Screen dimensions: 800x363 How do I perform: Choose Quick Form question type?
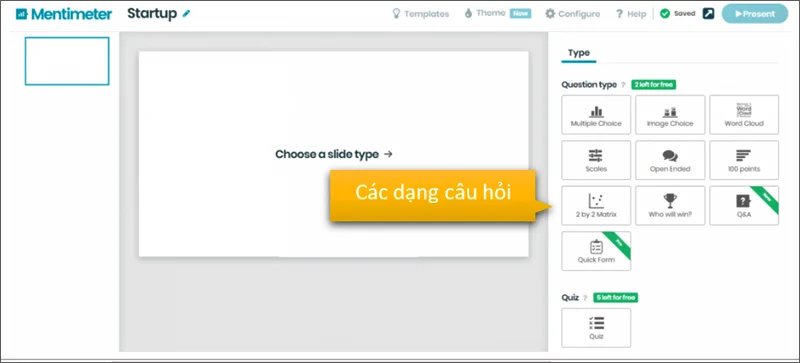click(x=596, y=251)
